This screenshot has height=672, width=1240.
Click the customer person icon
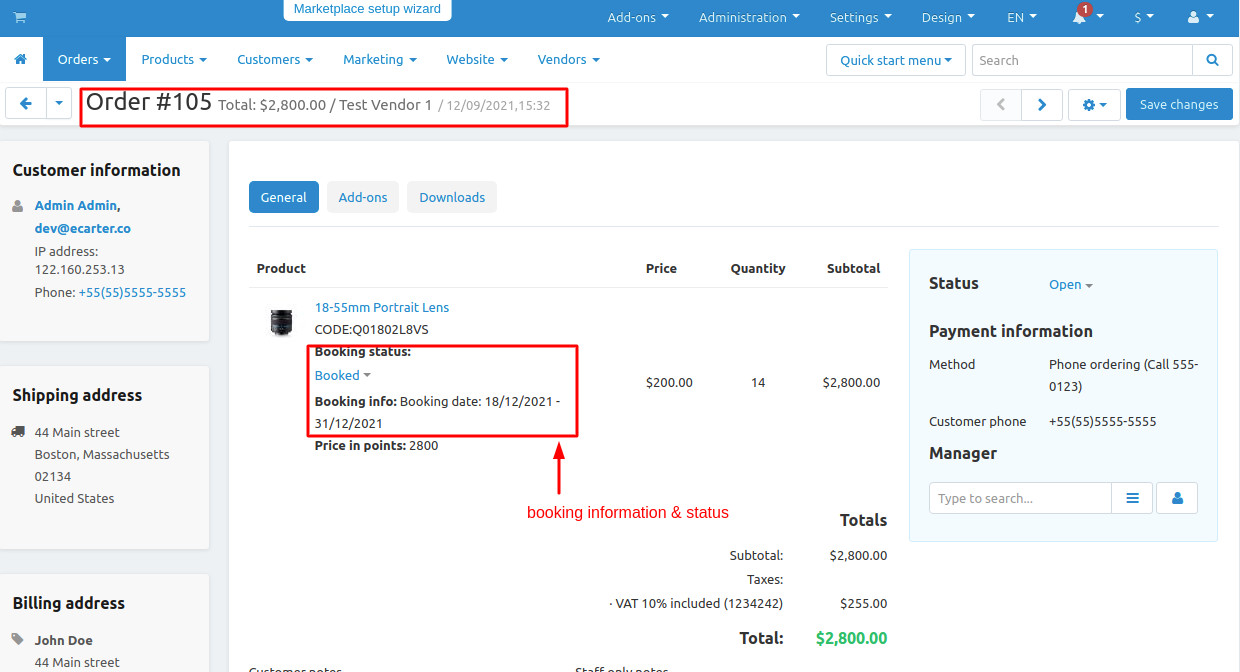[18, 206]
